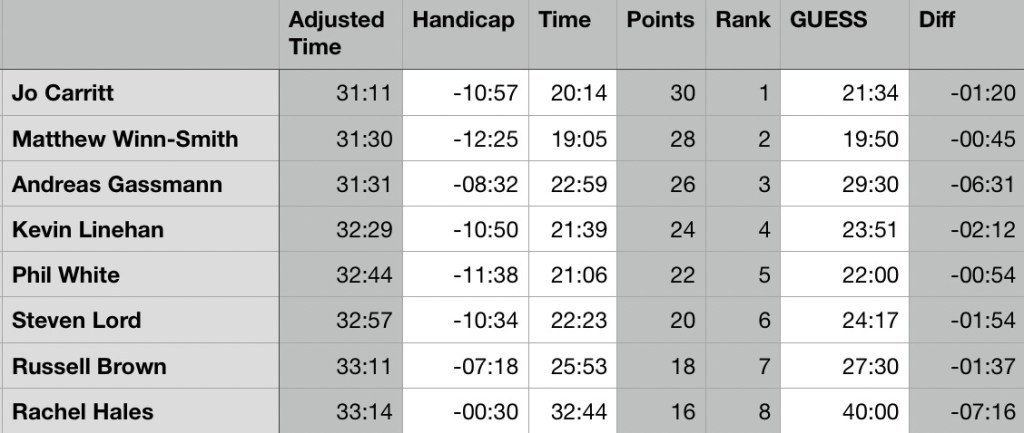Image resolution: width=1024 pixels, height=433 pixels.
Task: Select Russell Brown's guess of 27:30
Action: 870,366
